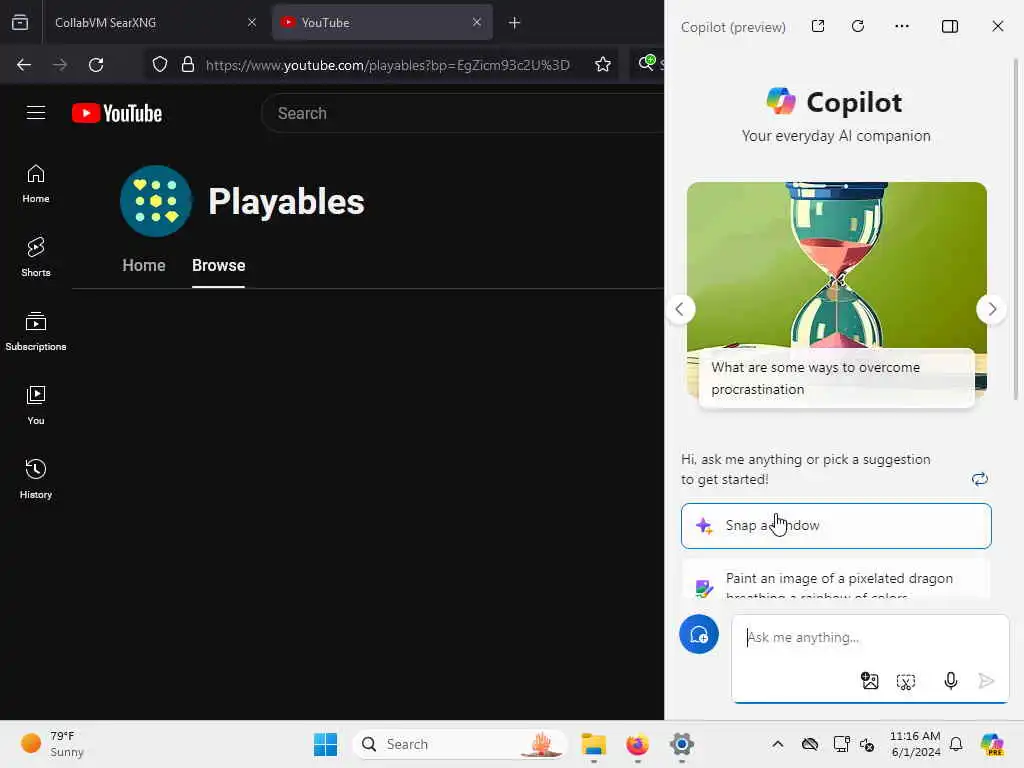This screenshot has width=1024, height=768.
Task: Show previous Copilot suggestion card
Action: click(x=680, y=309)
